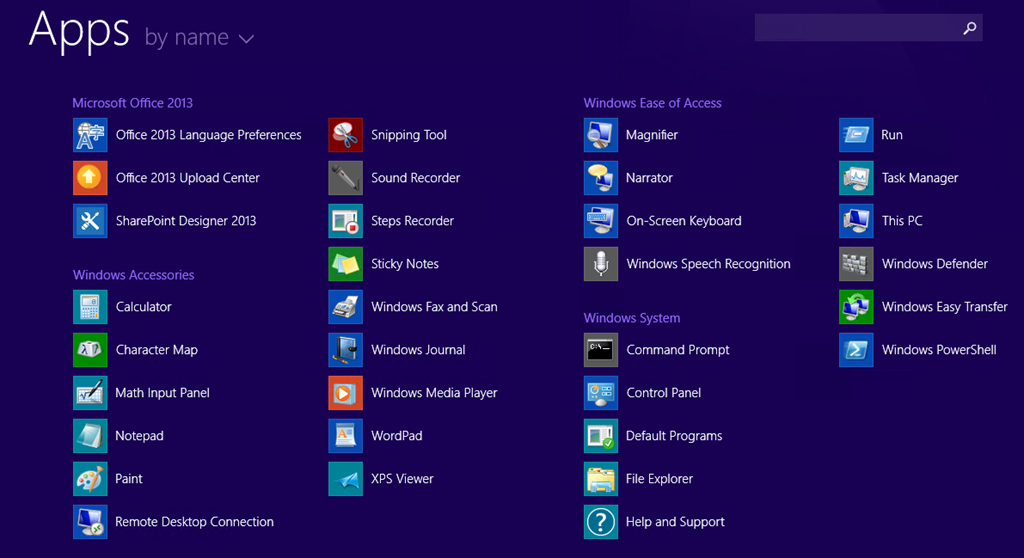Click the sort chevron next to 'by name'
Viewport: 1024px width, 558px height.
click(x=246, y=39)
